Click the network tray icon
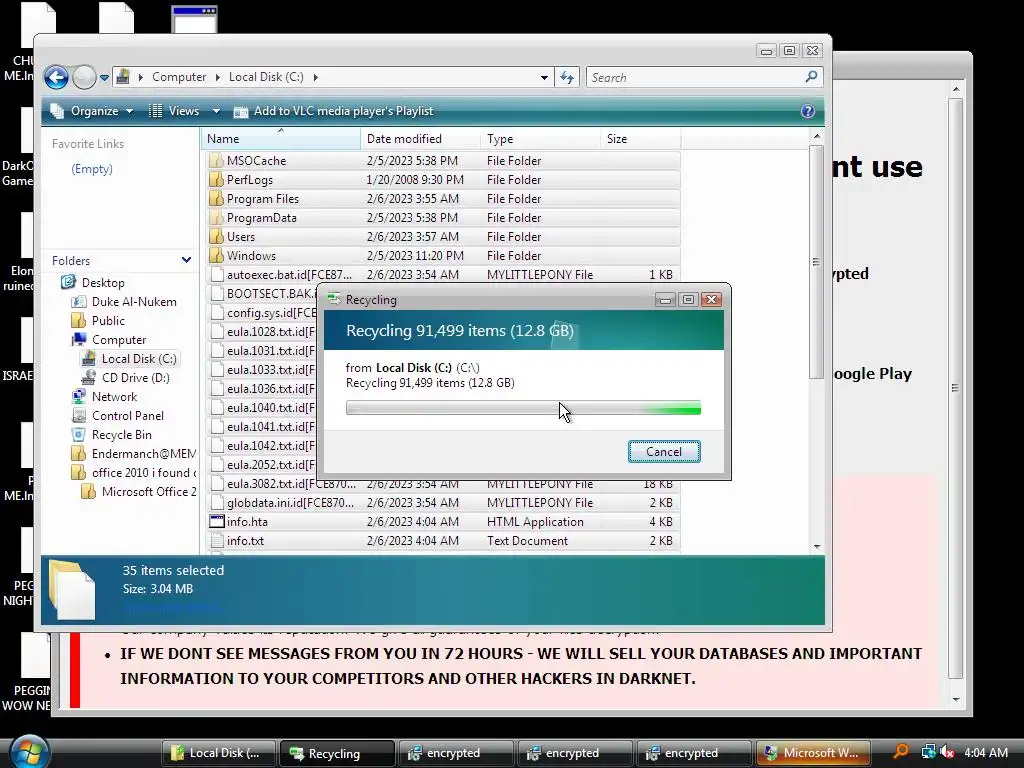This screenshot has height=768, width=1024. tap(929, 752)
